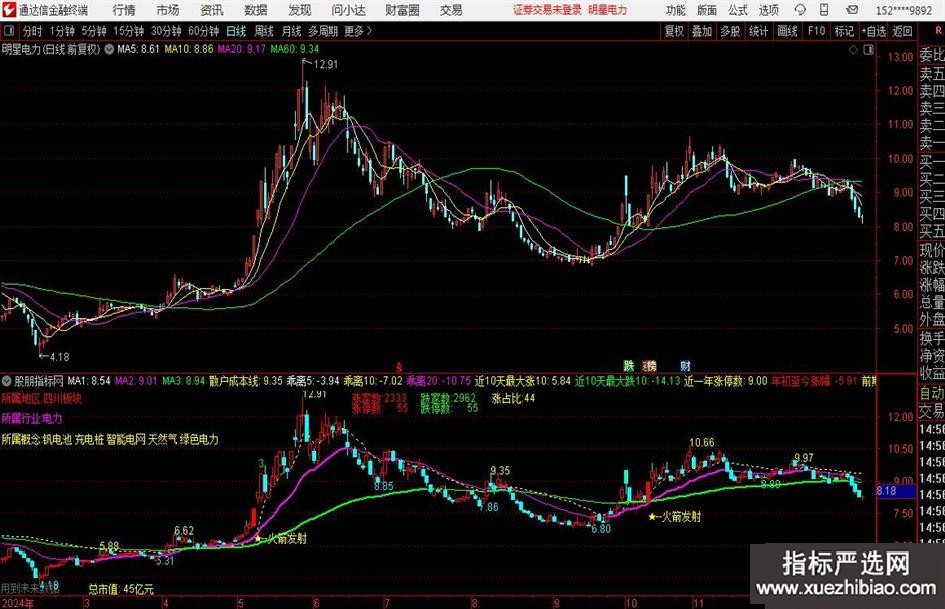Click the headset customer service icon
Screen dimensions: 945x609
pos(800,10)
